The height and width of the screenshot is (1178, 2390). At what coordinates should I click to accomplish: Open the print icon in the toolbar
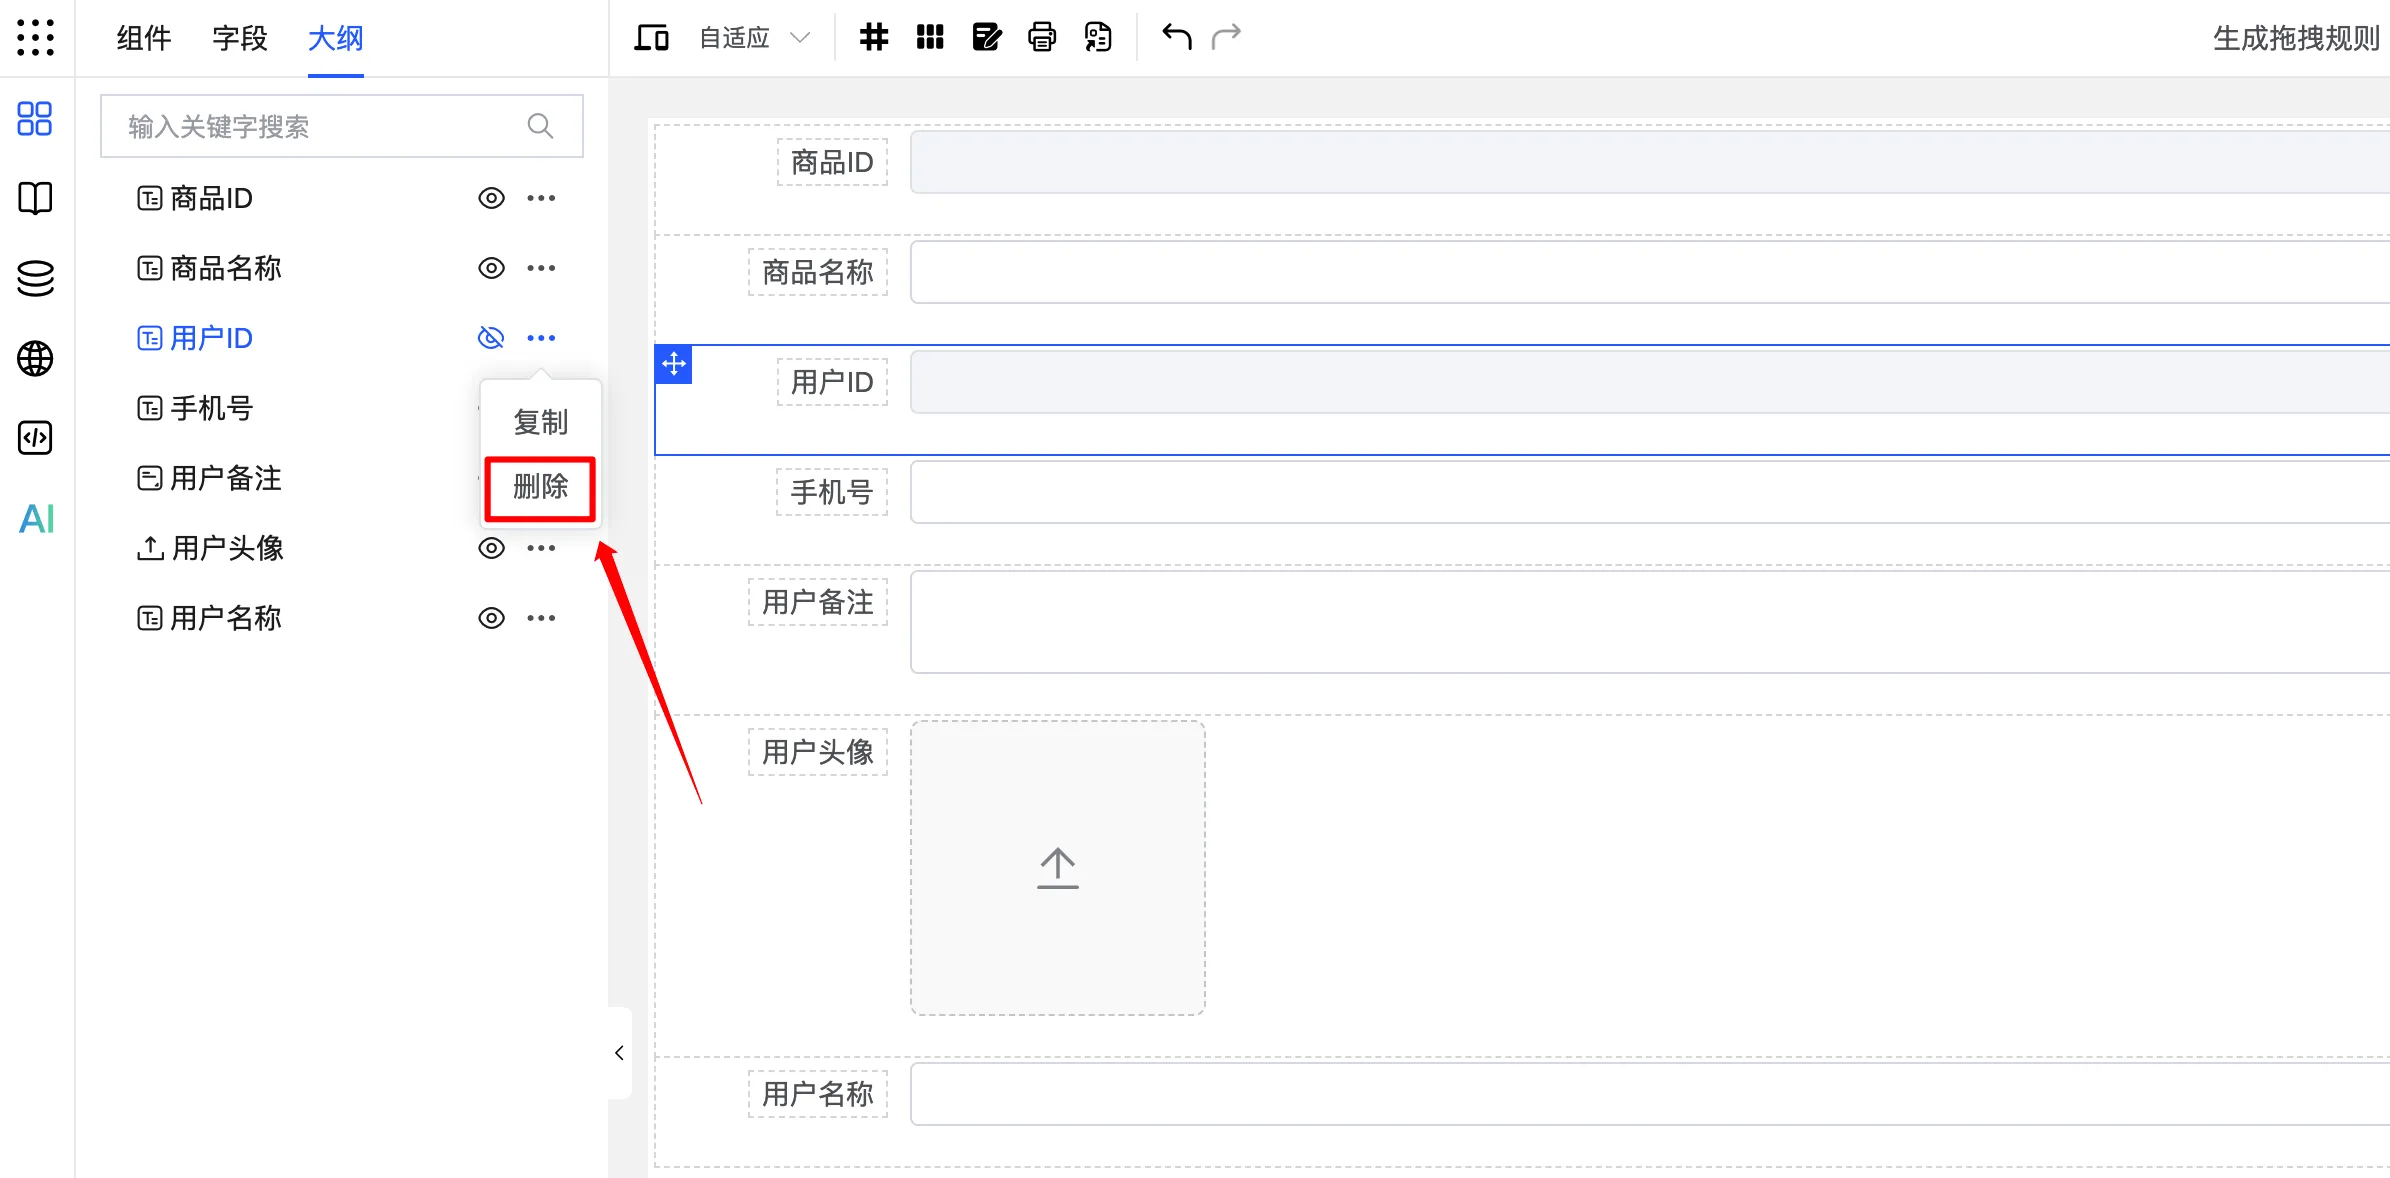pos(1041,37)
